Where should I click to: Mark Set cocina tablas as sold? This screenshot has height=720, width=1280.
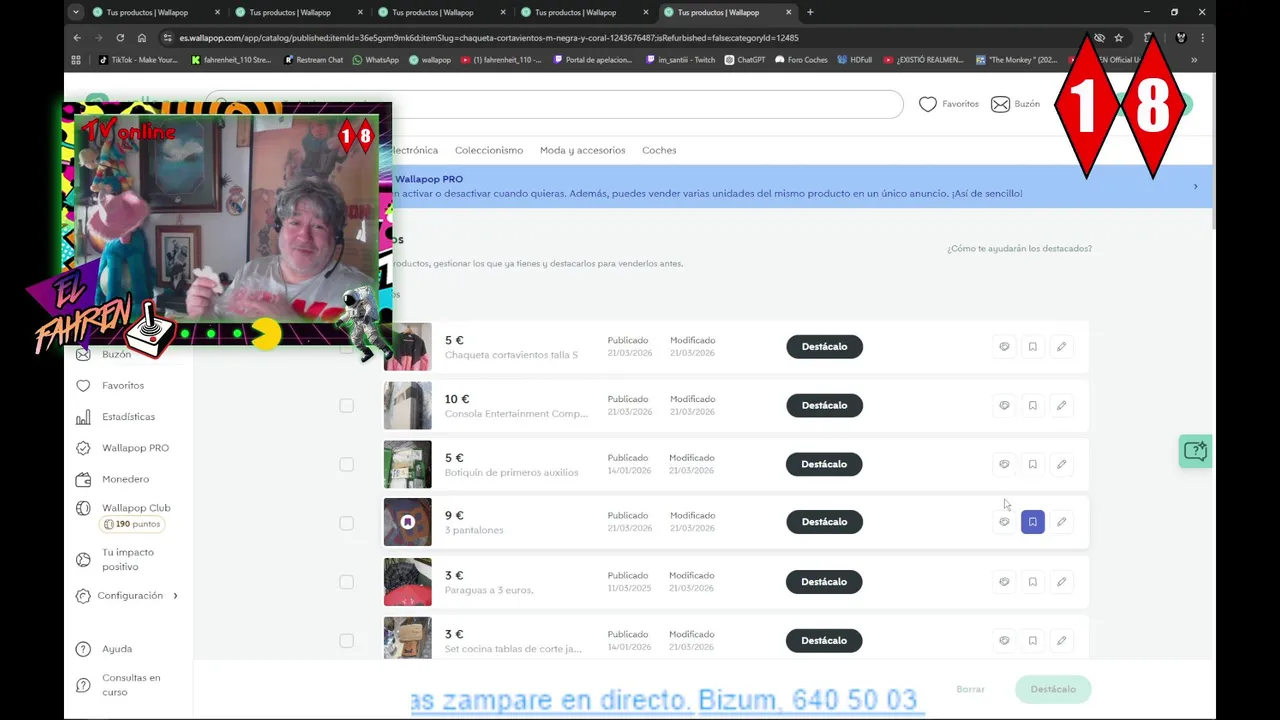(1004, 641)
